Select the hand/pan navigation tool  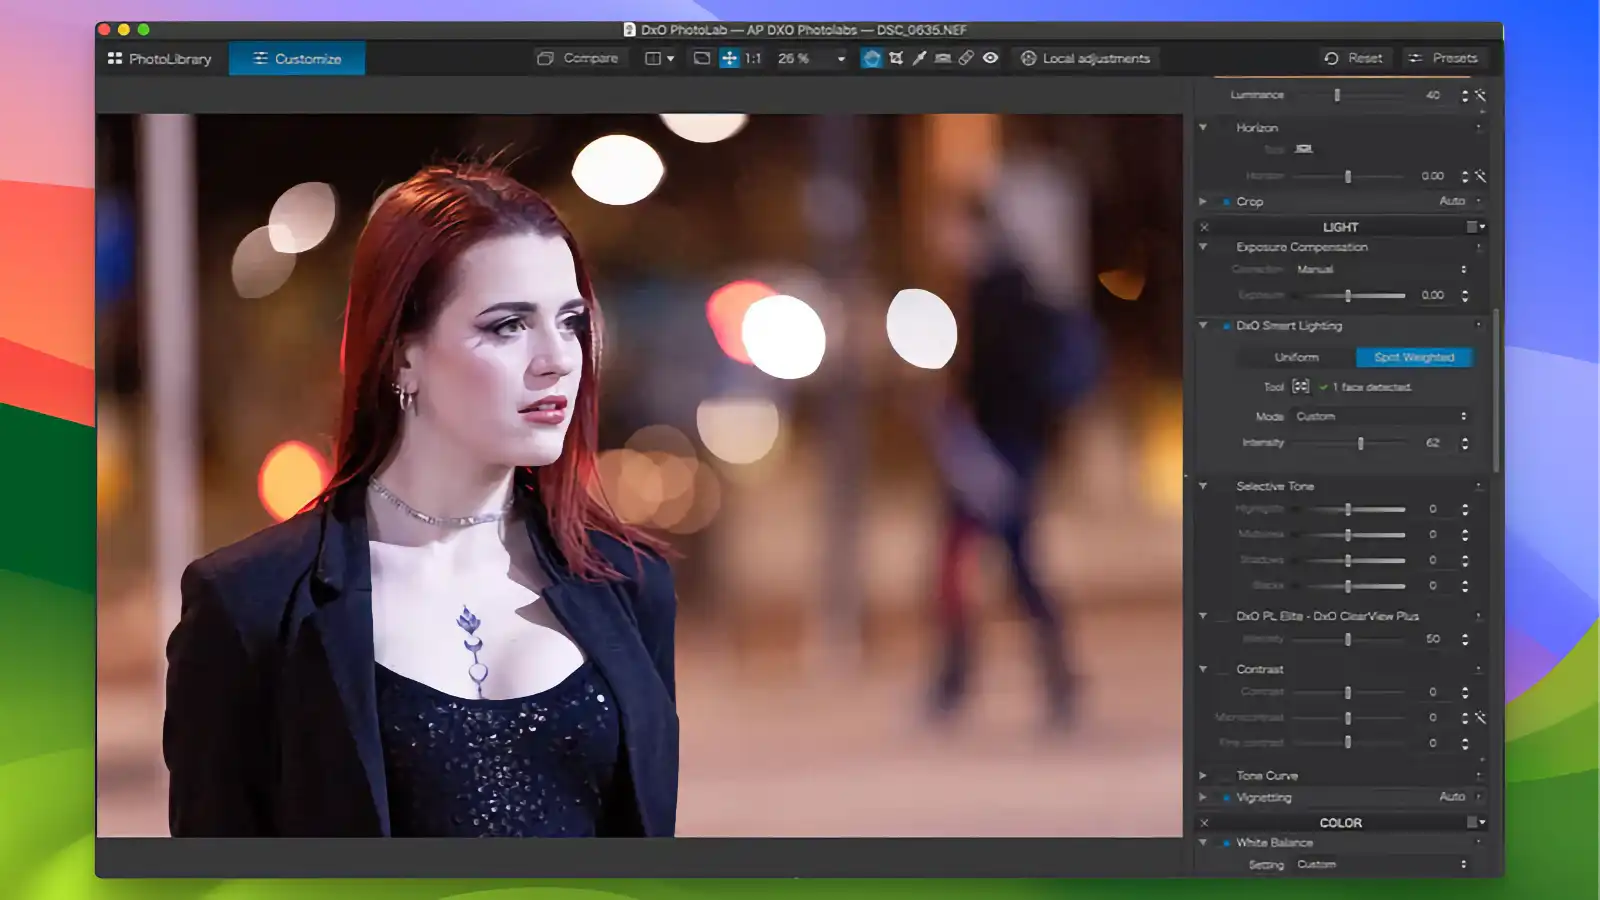pos(871,58)
